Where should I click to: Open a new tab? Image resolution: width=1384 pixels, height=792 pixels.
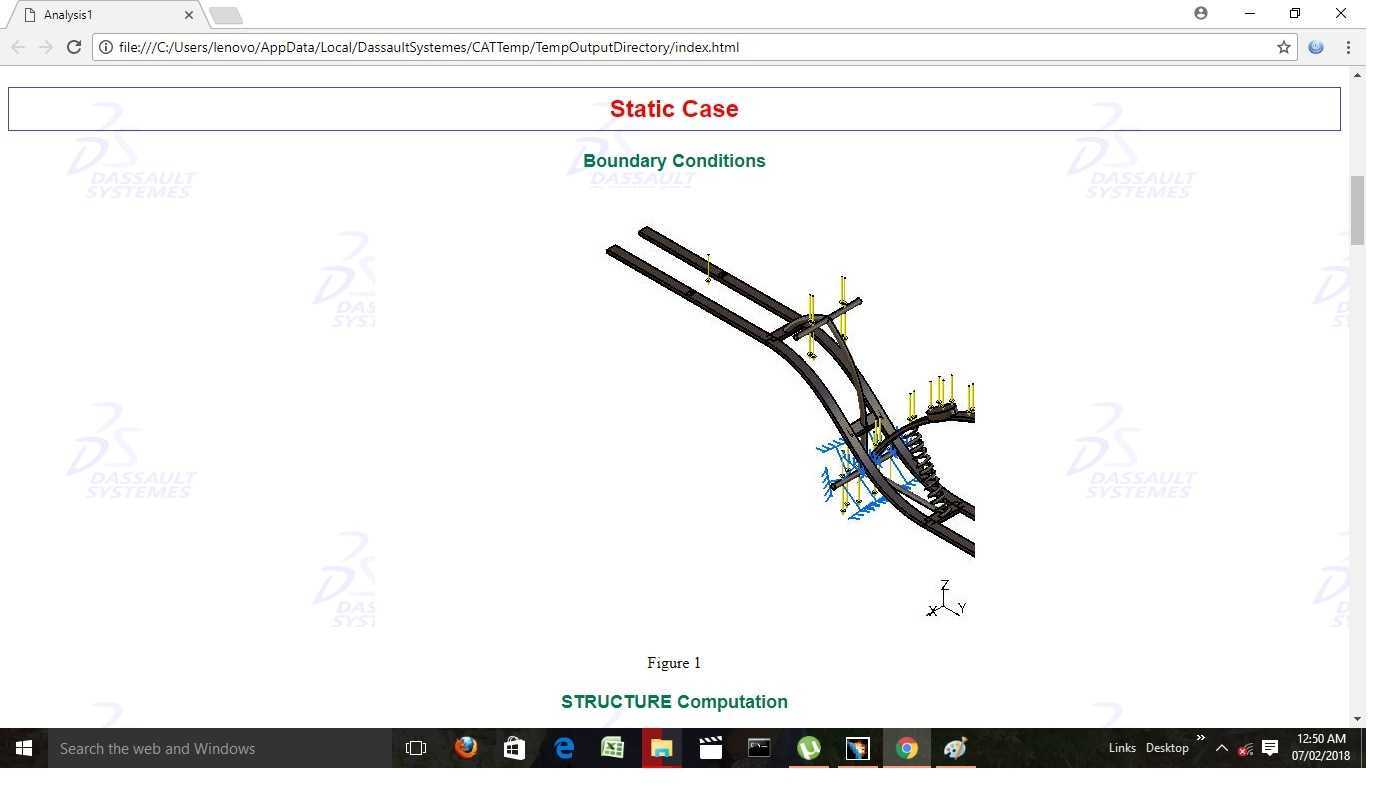[x=226, y=15]
